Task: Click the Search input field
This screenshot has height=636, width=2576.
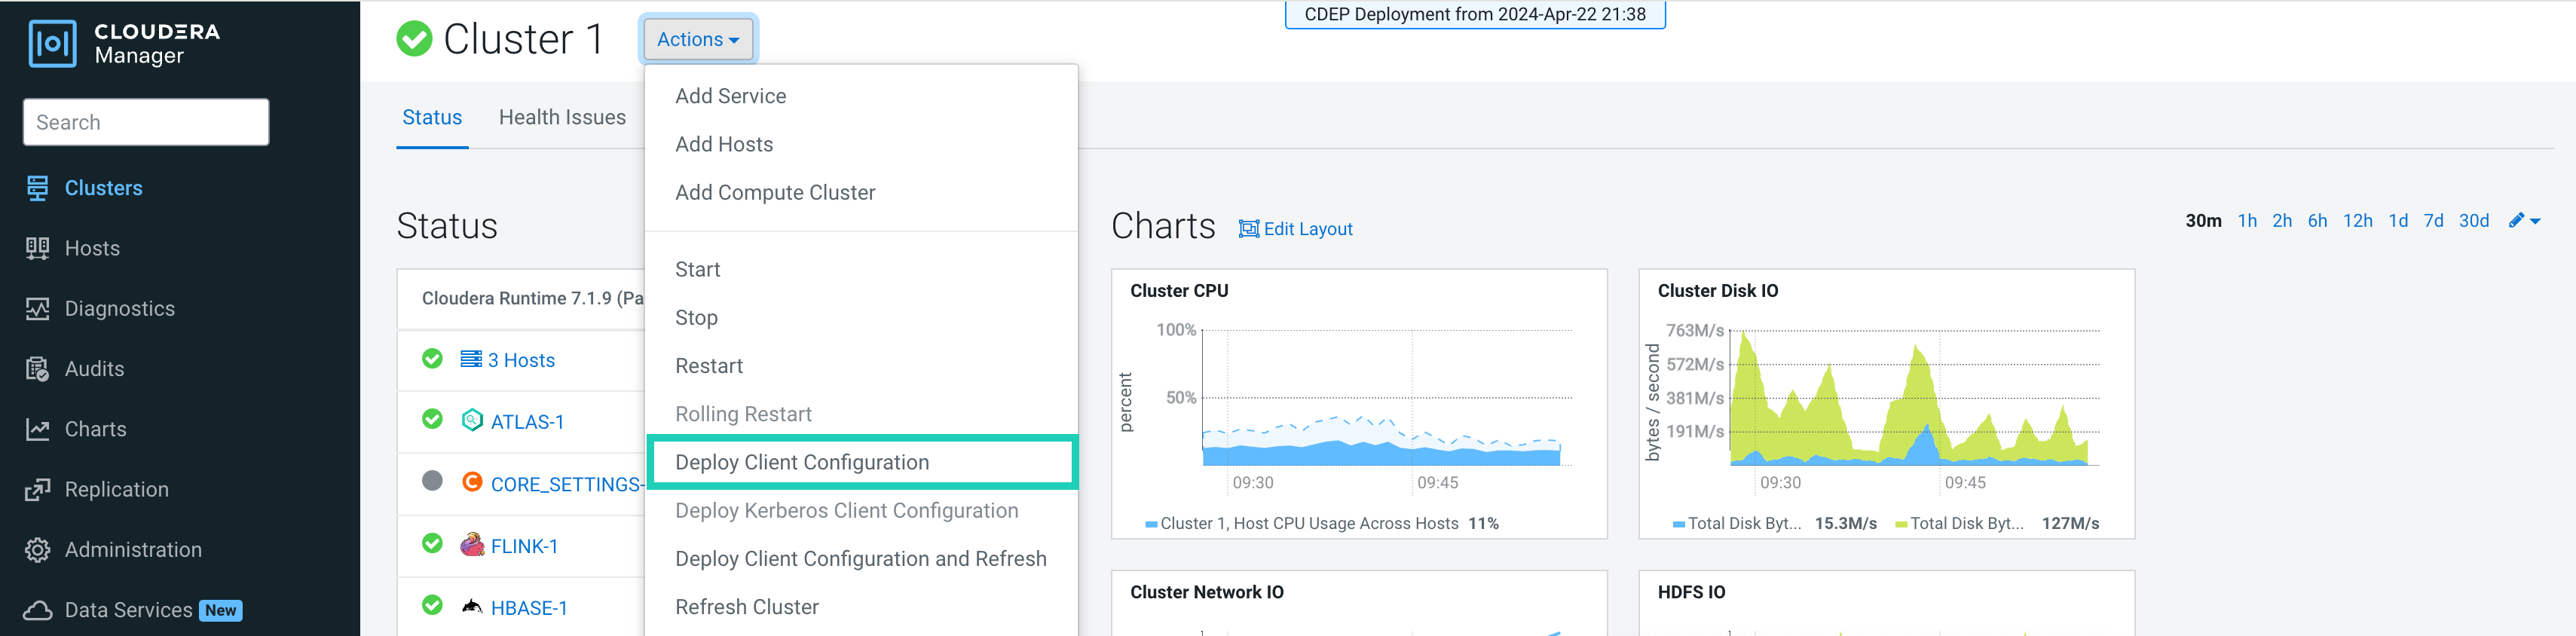Action: [146, 122]
